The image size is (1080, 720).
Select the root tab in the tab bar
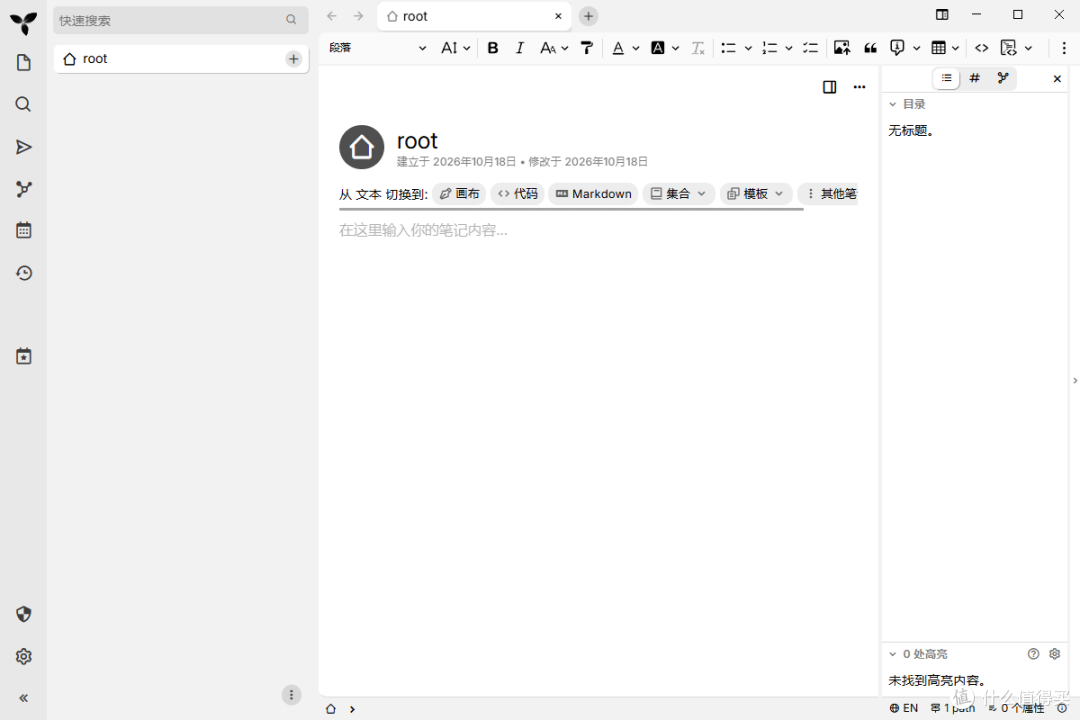tap(474, 16)
